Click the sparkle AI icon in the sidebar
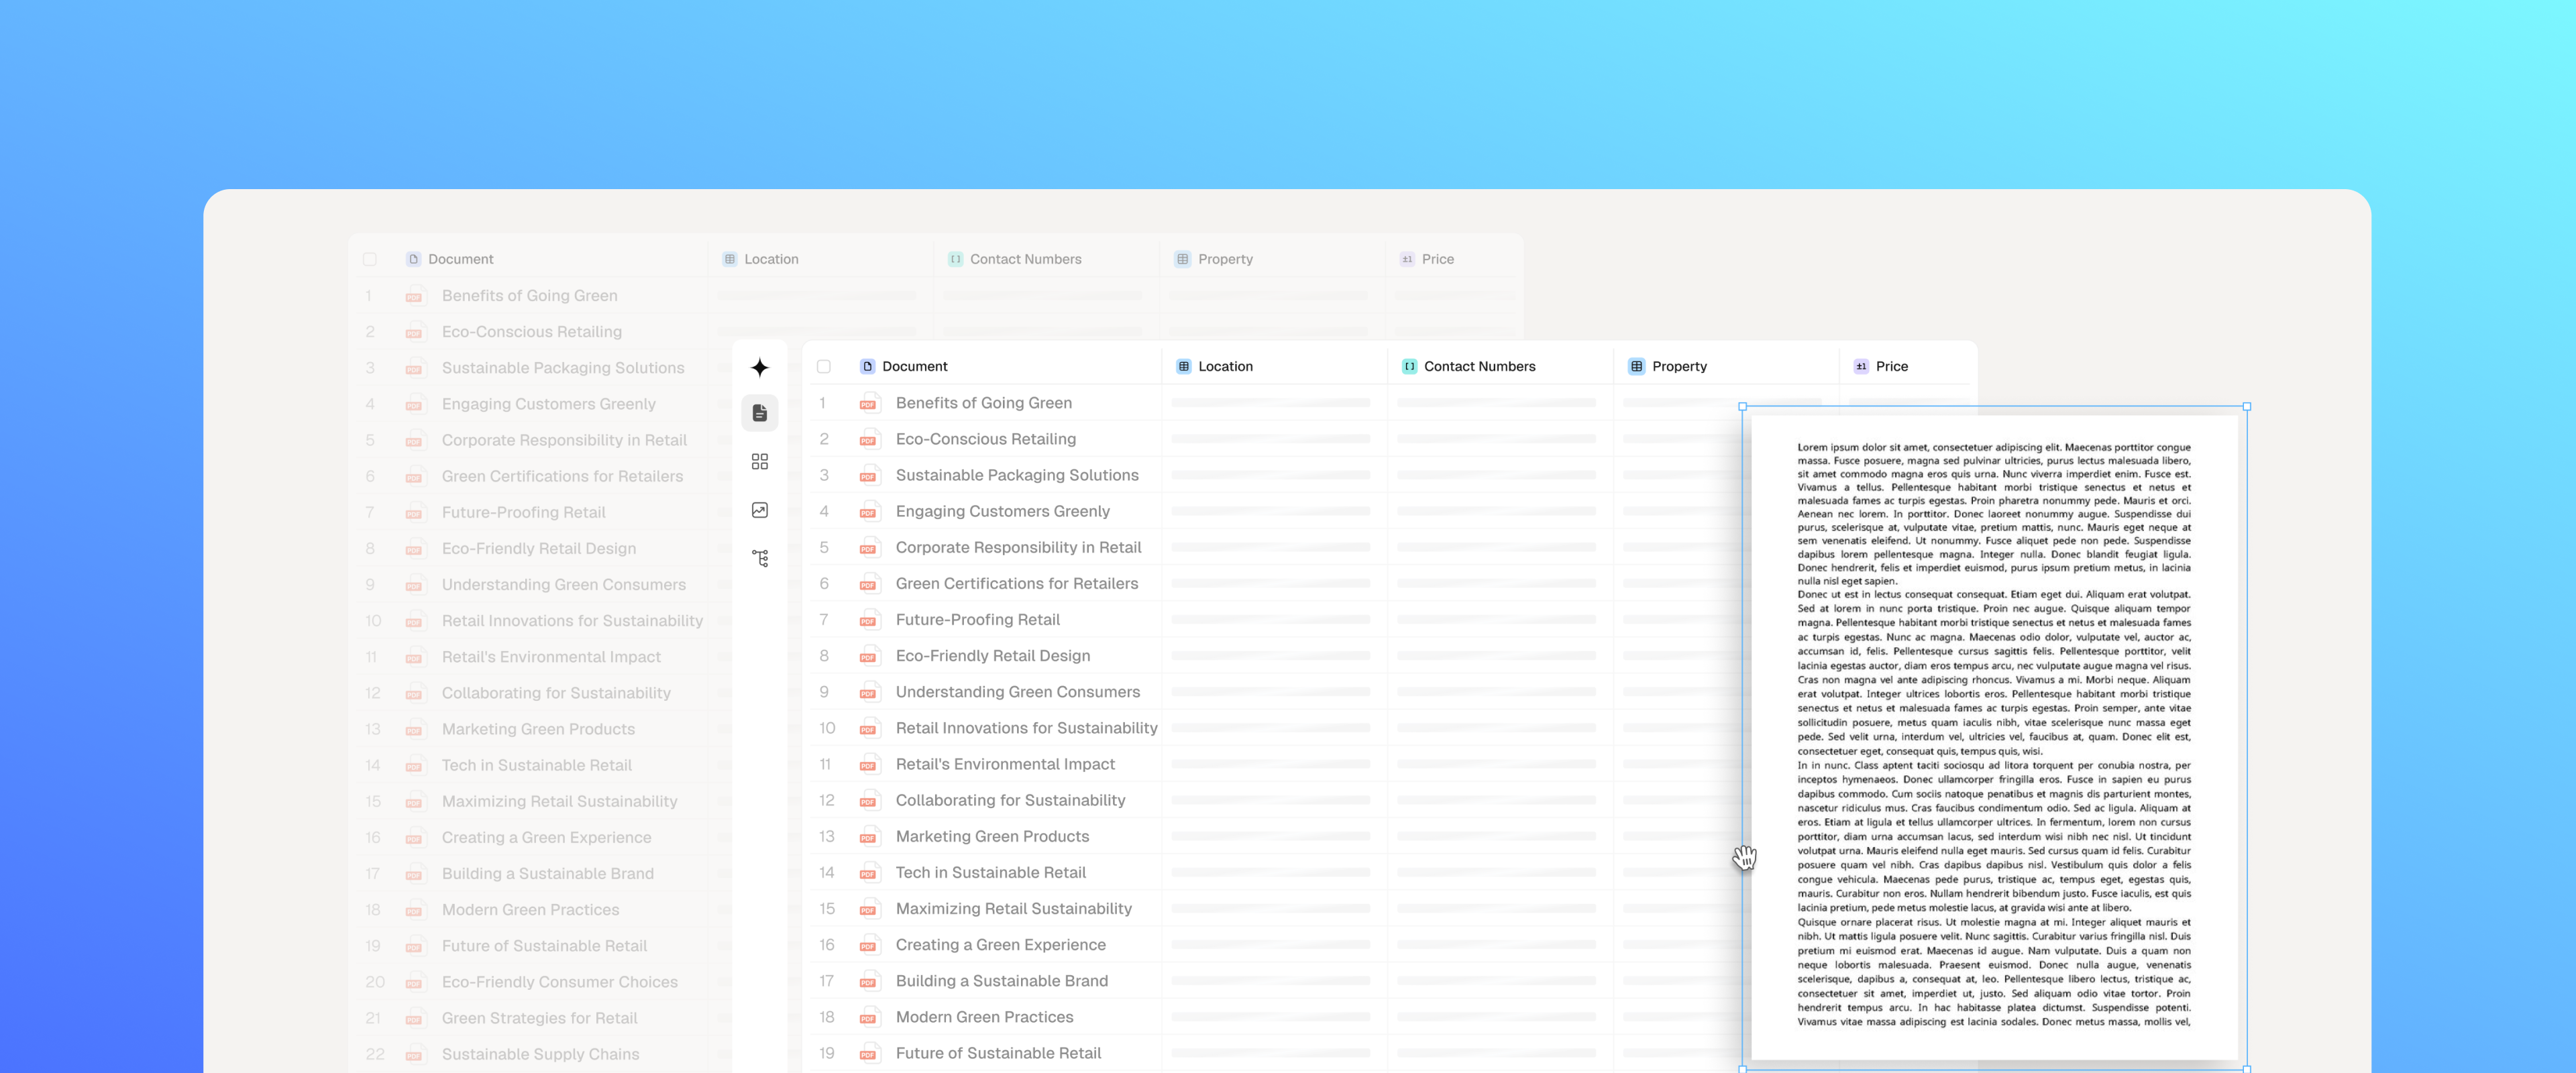 tap(760, 367)
